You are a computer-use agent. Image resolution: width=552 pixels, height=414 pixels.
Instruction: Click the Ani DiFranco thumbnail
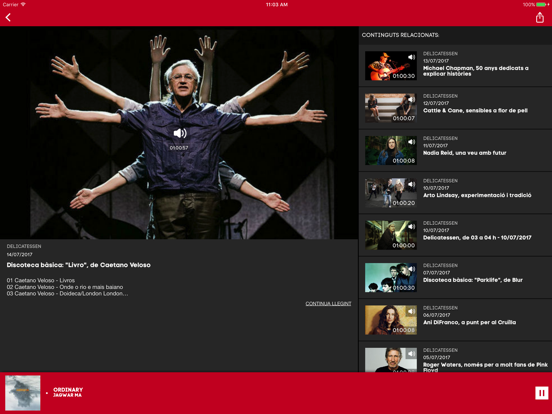(391, 320)
